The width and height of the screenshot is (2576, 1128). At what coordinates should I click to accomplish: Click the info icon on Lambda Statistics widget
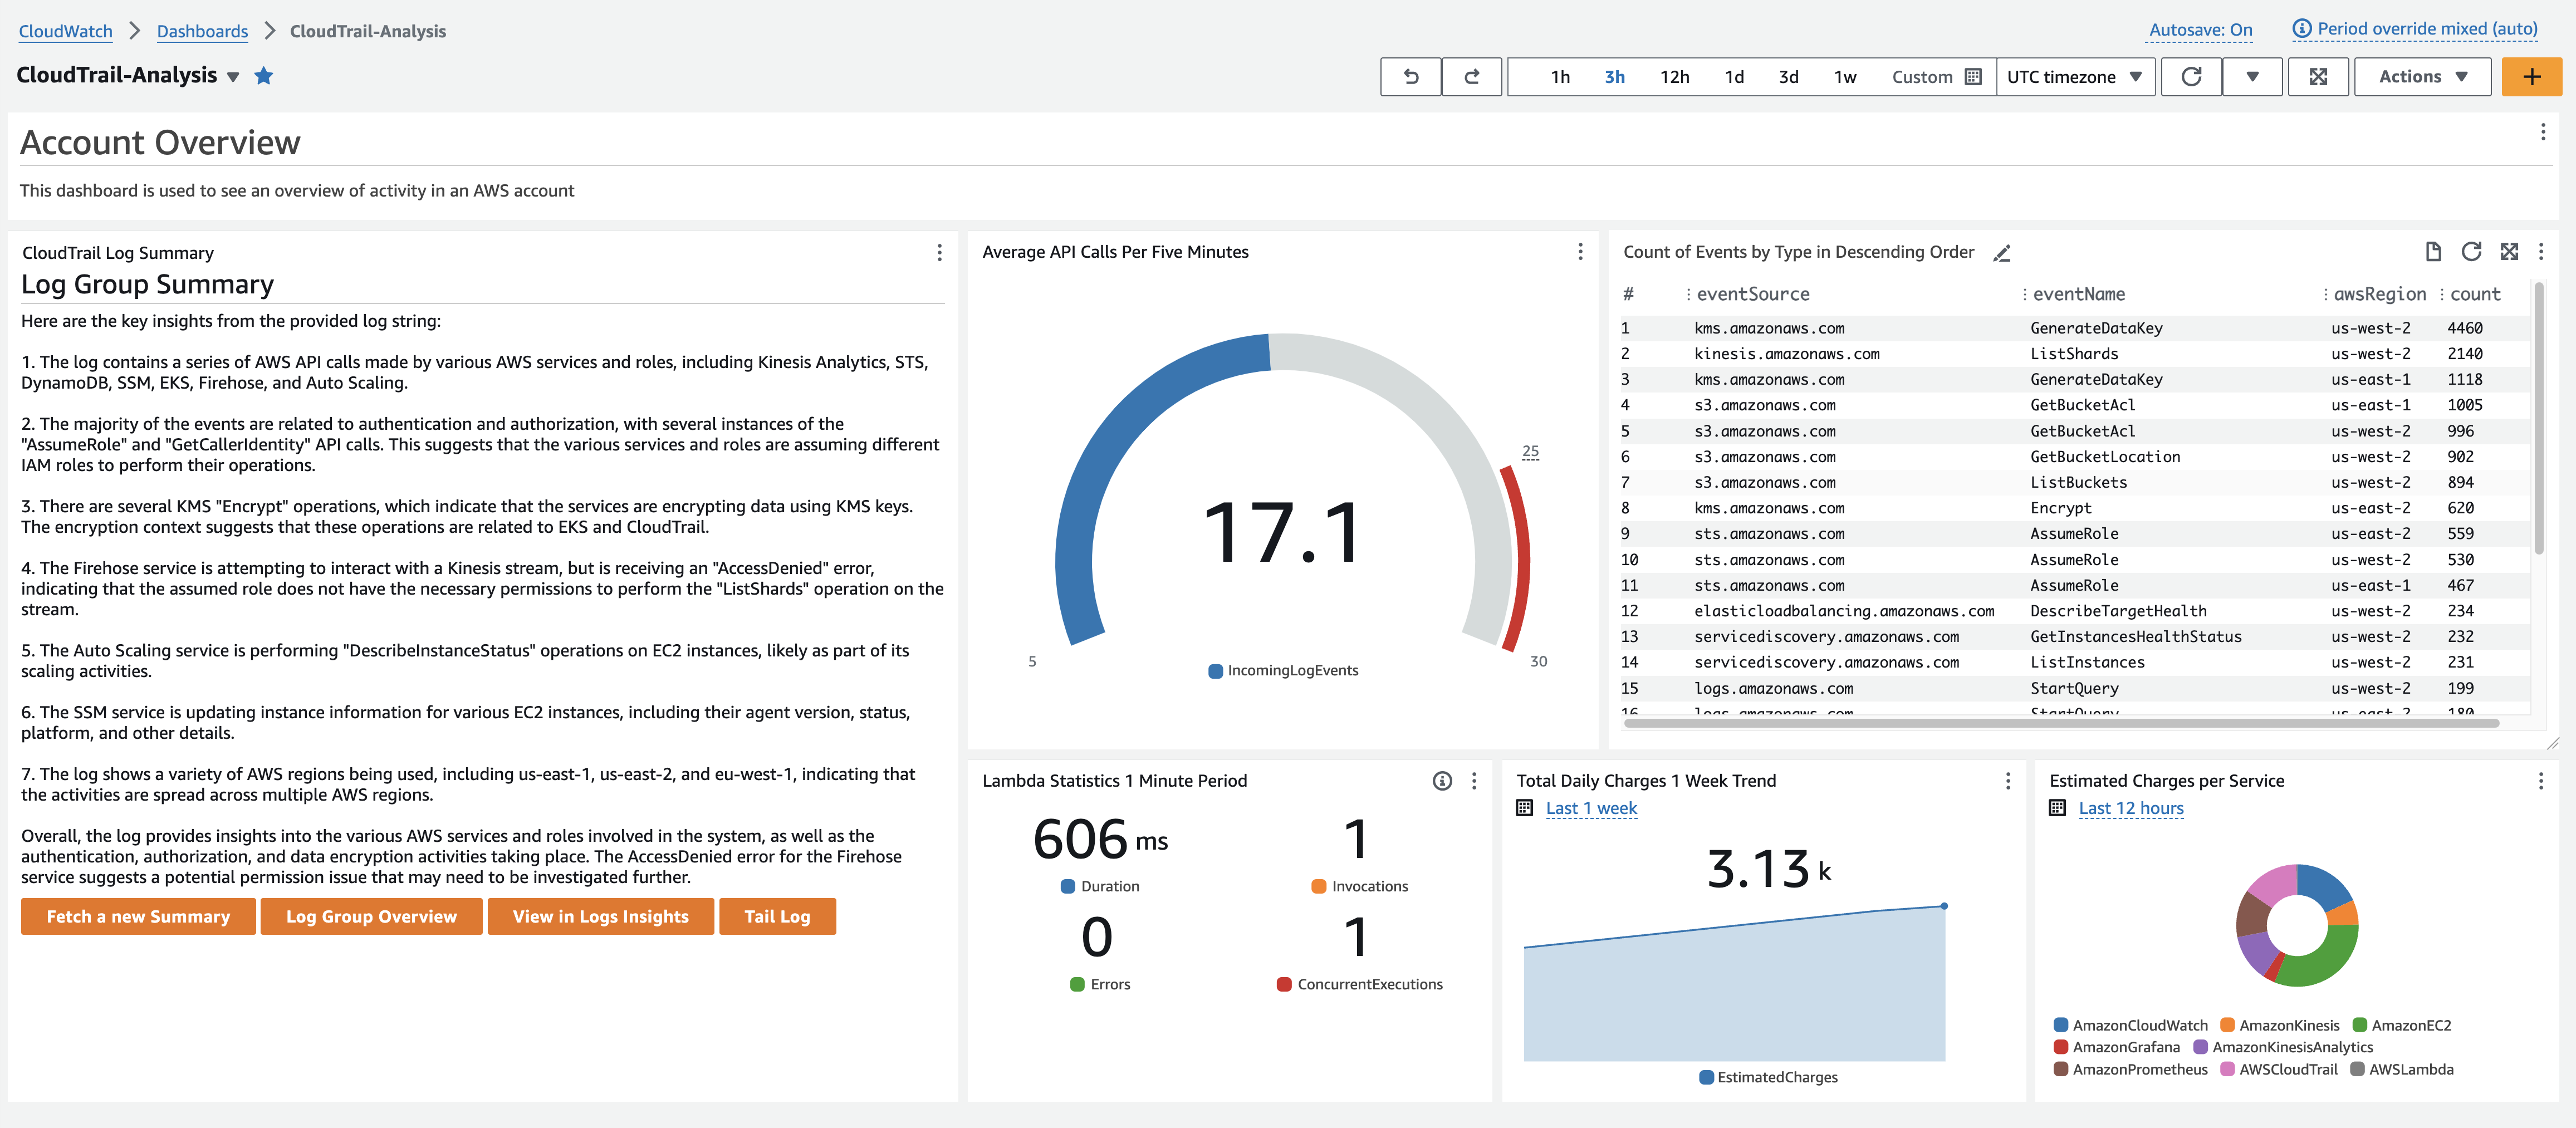(1442, 781)
